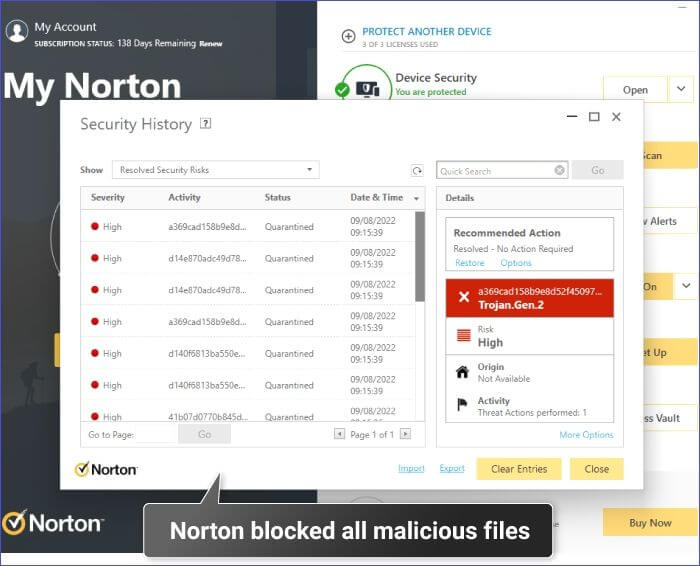Sort by Severity column header
Viewport: 700px width, 566px height.
coord(108,197)
